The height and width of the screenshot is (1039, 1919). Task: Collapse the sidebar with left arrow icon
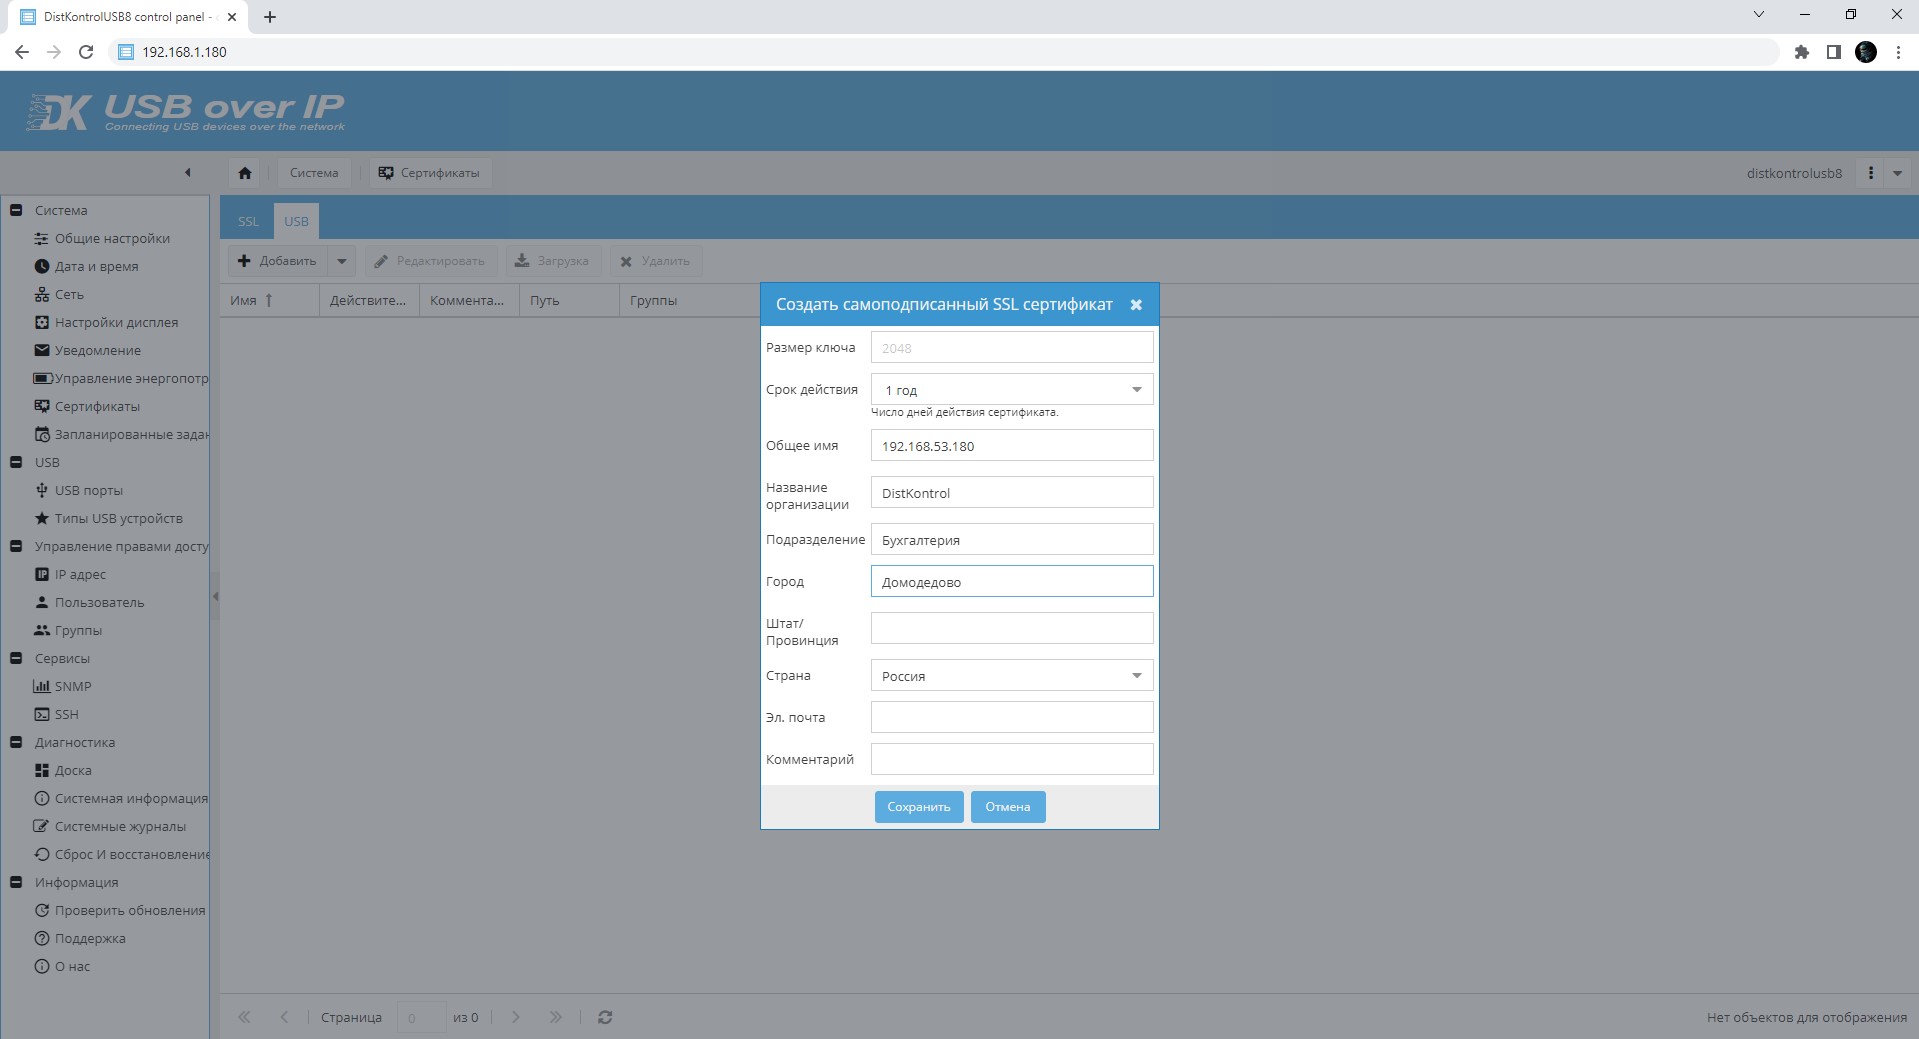tap(187, 173)
